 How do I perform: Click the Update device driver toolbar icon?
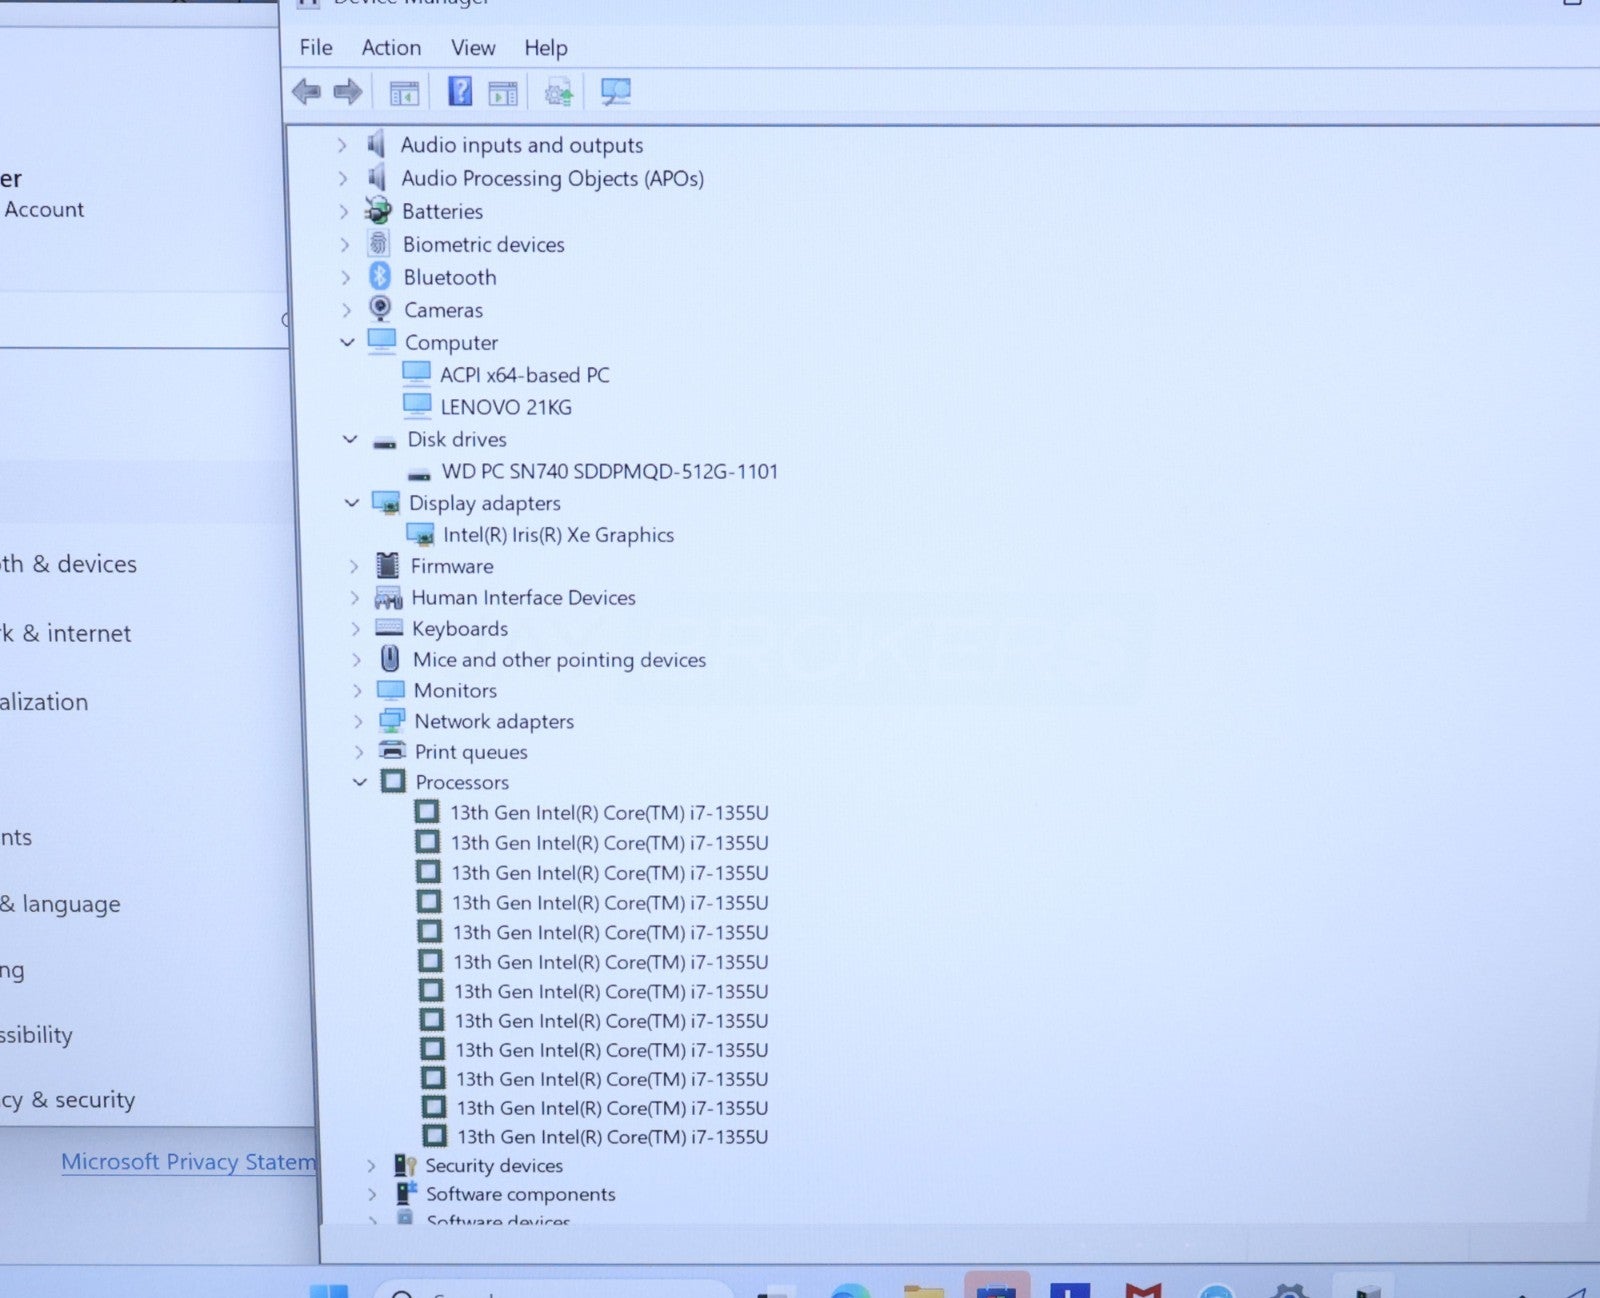[x=559, y=94]
